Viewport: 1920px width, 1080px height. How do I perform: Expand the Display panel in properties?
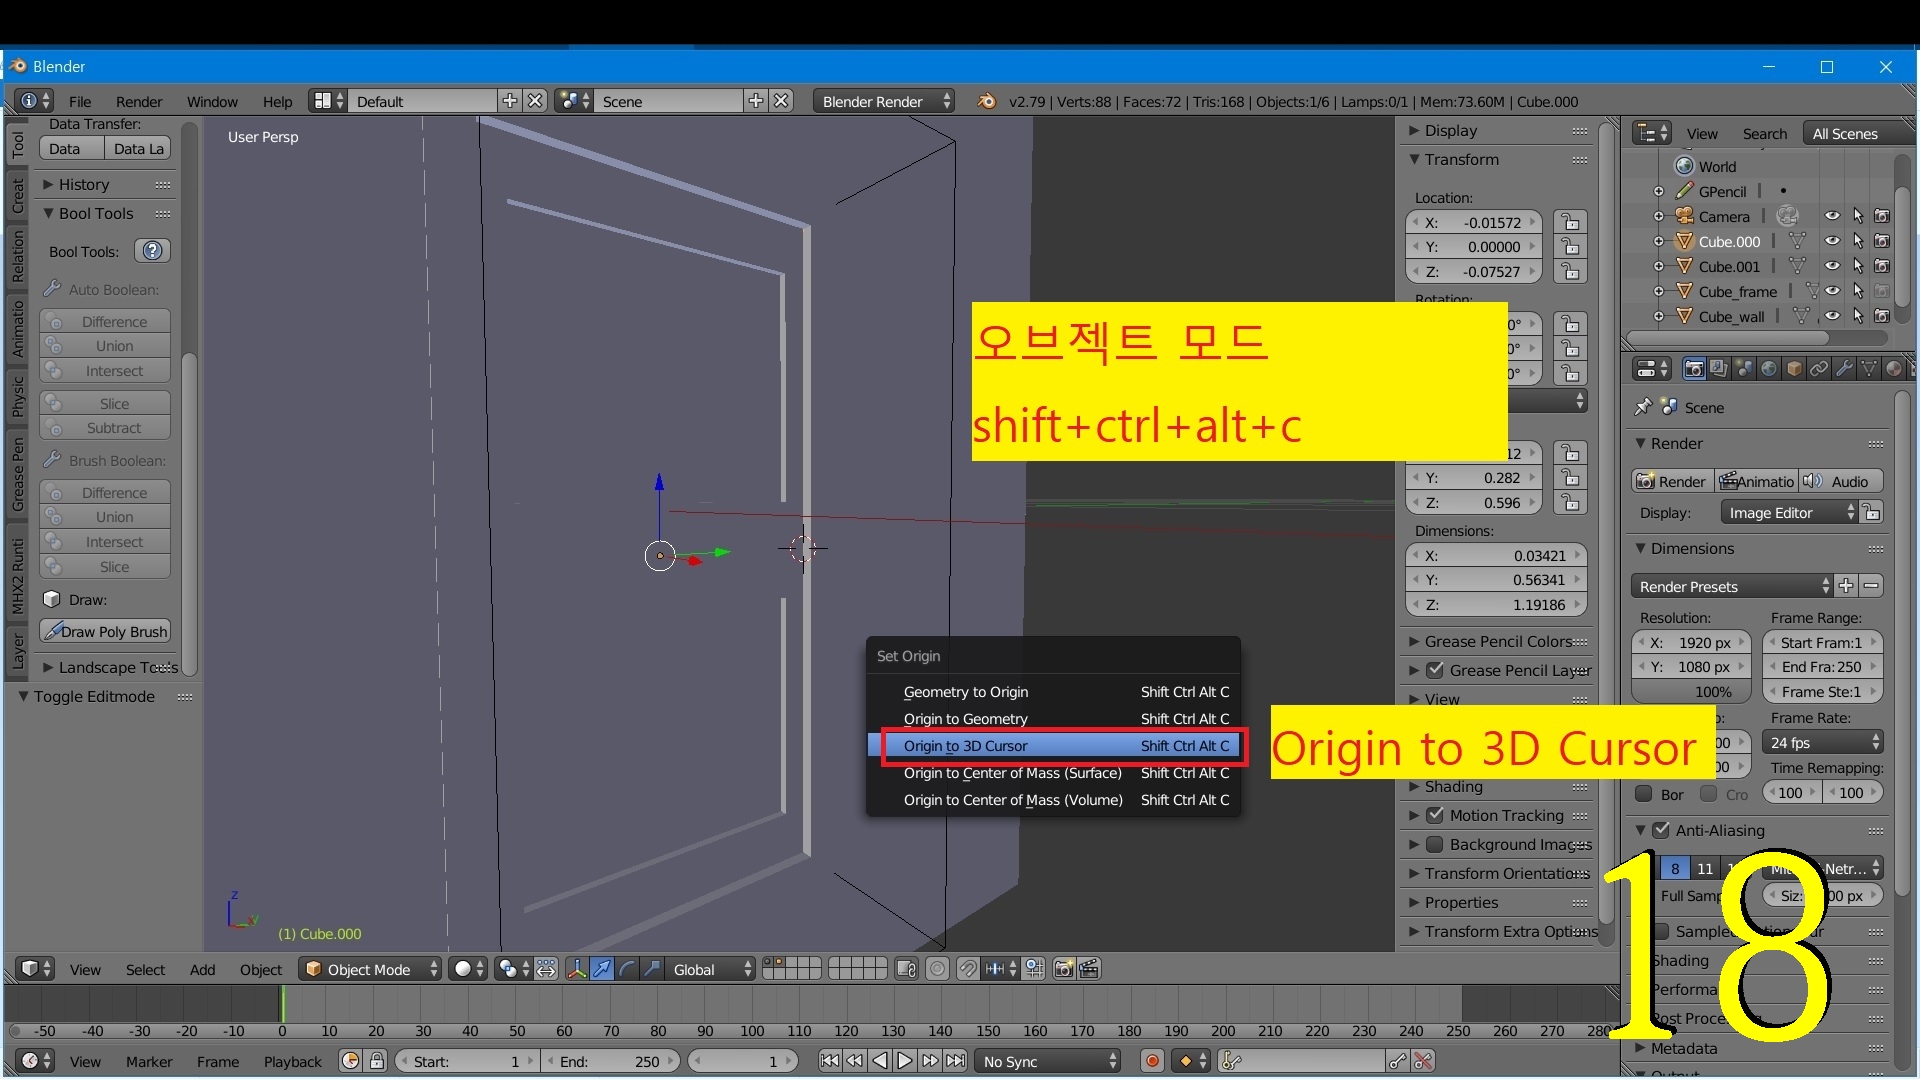pyautogui.click(x=1450, y=131)
